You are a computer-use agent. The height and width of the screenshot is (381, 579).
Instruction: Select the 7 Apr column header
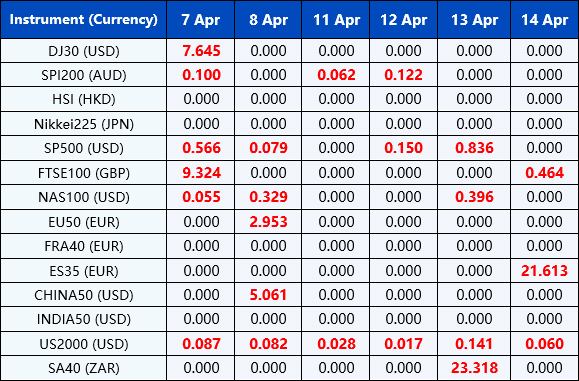tap(201, 20)
